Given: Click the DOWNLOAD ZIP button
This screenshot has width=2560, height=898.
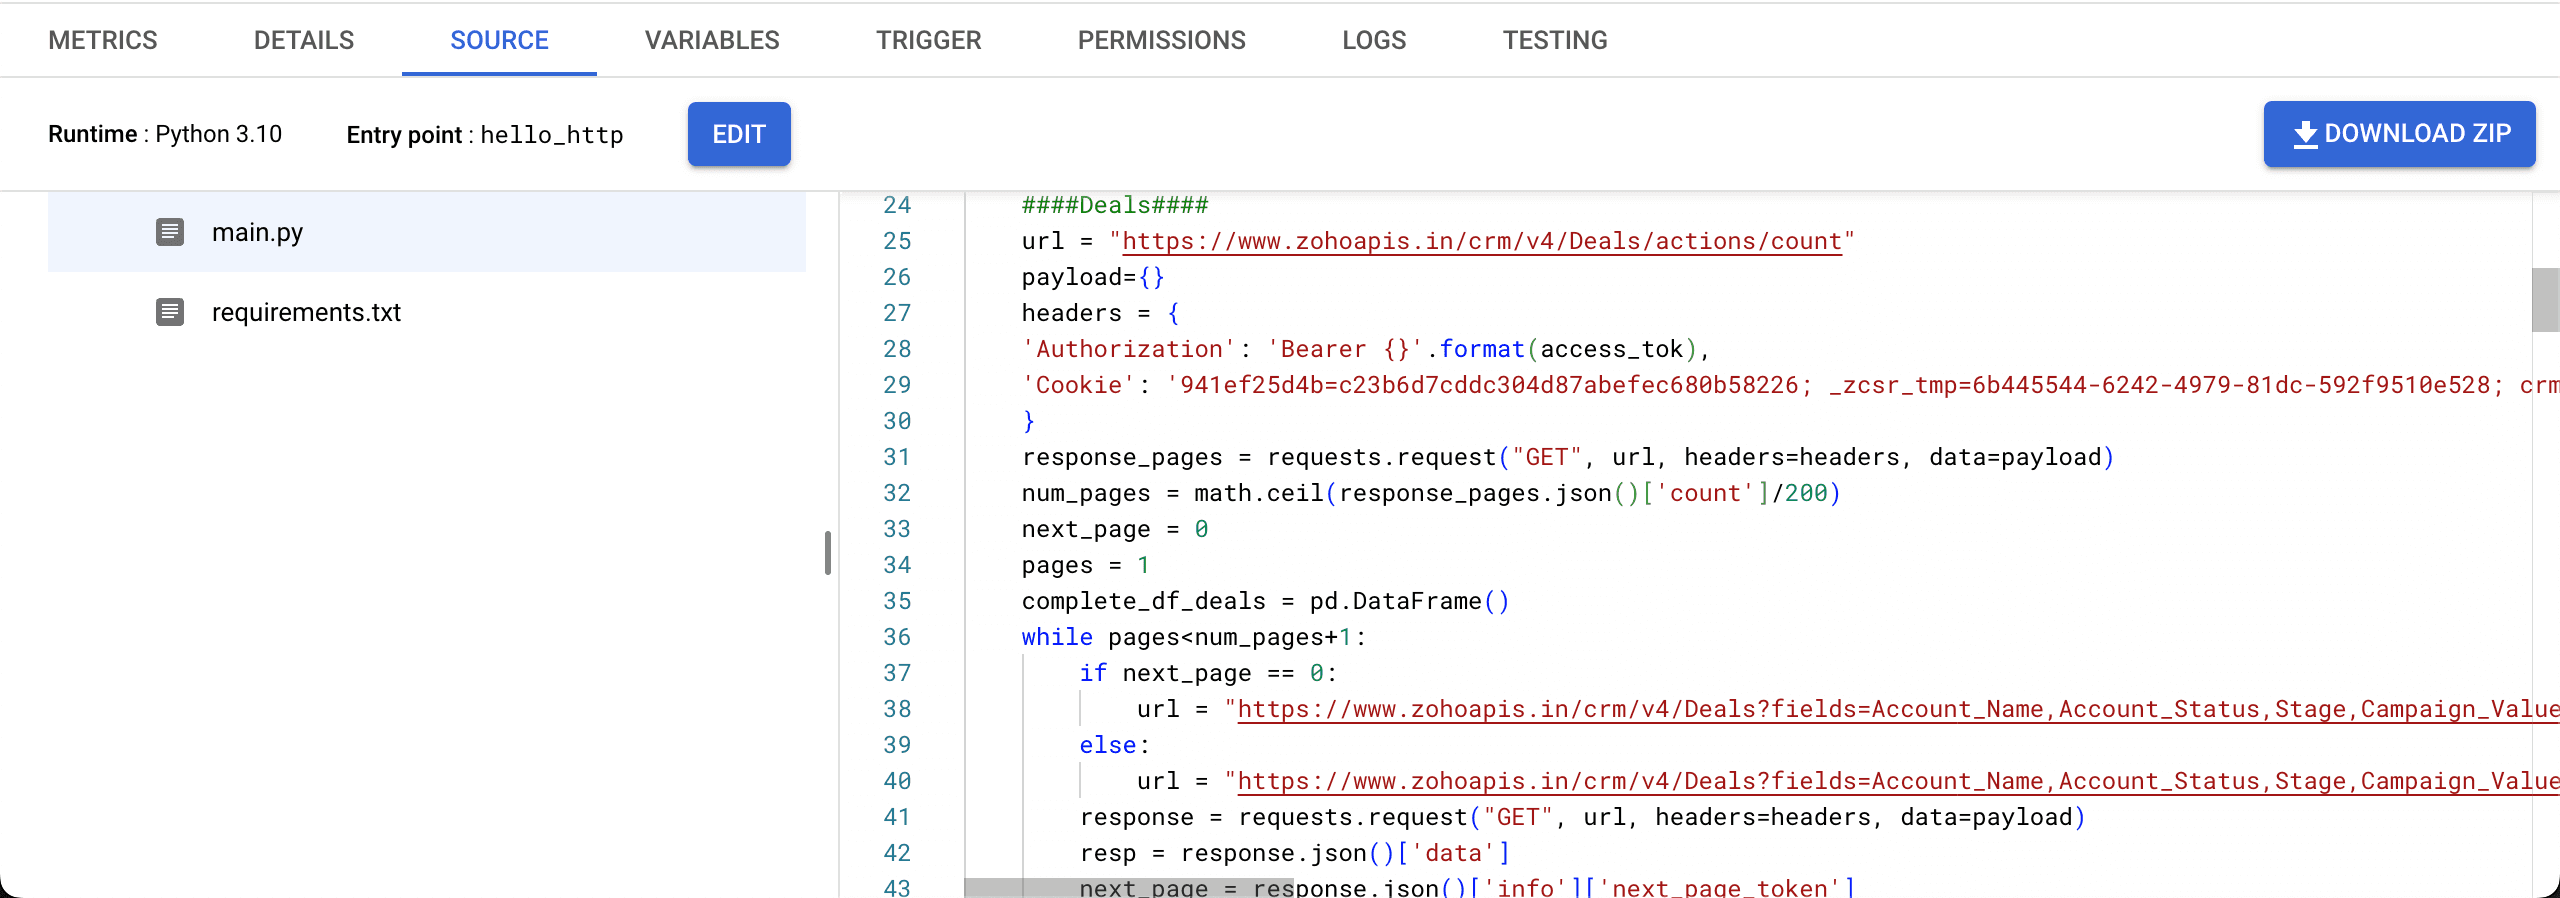Looking at the screenshot, I should pyautogui.click(x=2399, y=134).
